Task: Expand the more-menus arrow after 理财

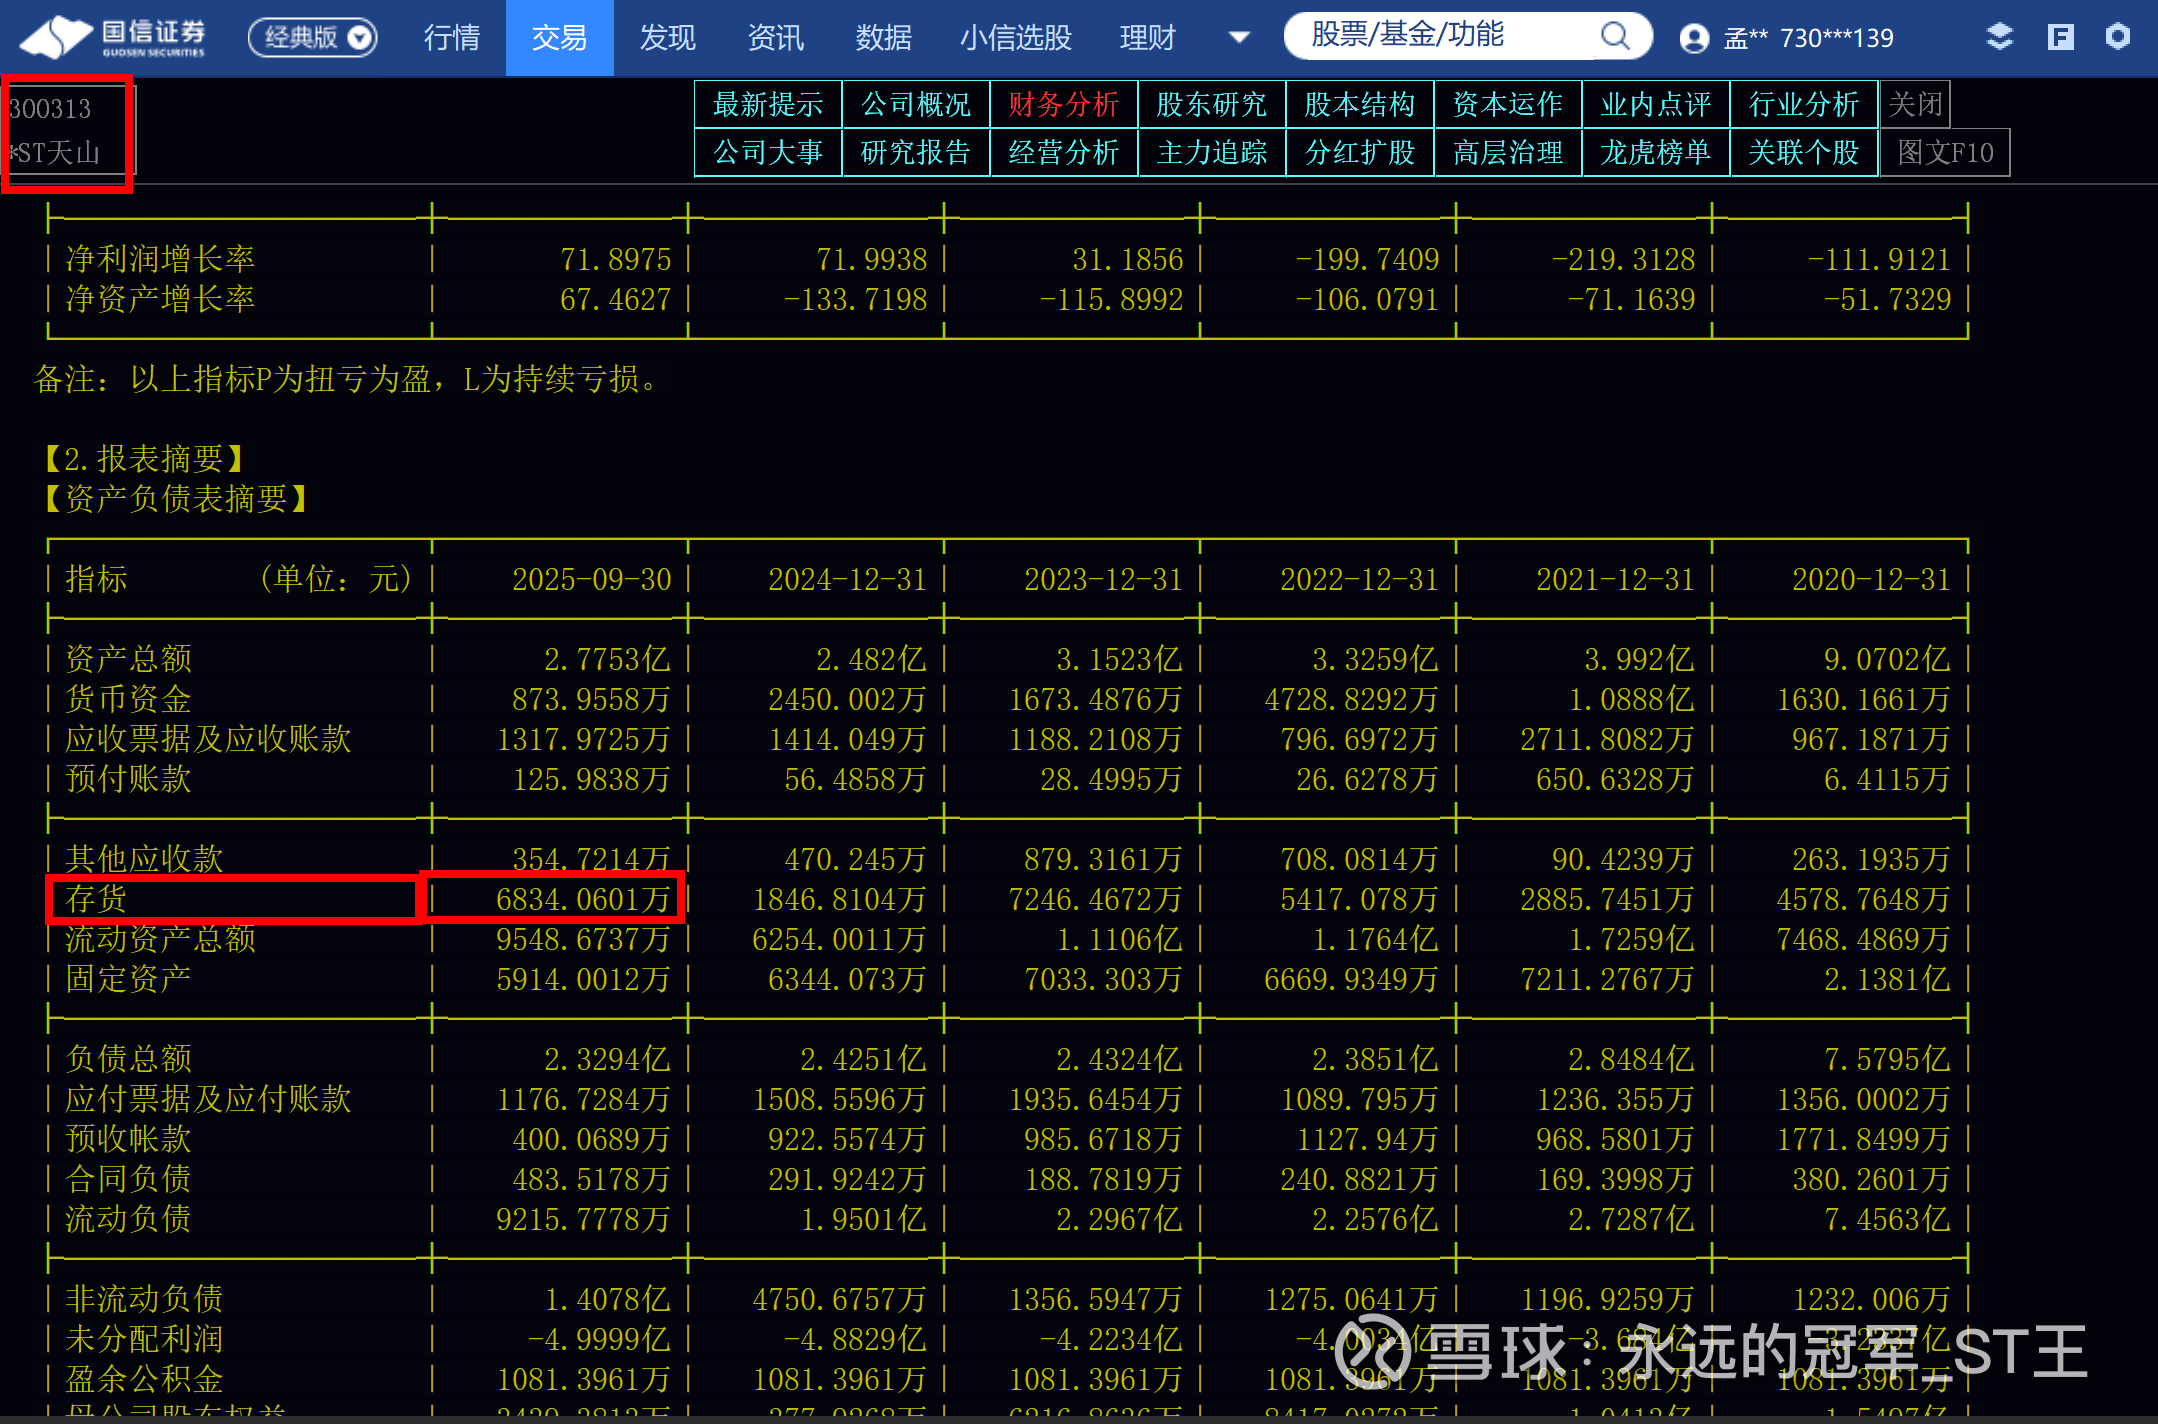Action: click(x=1238, y=38)
